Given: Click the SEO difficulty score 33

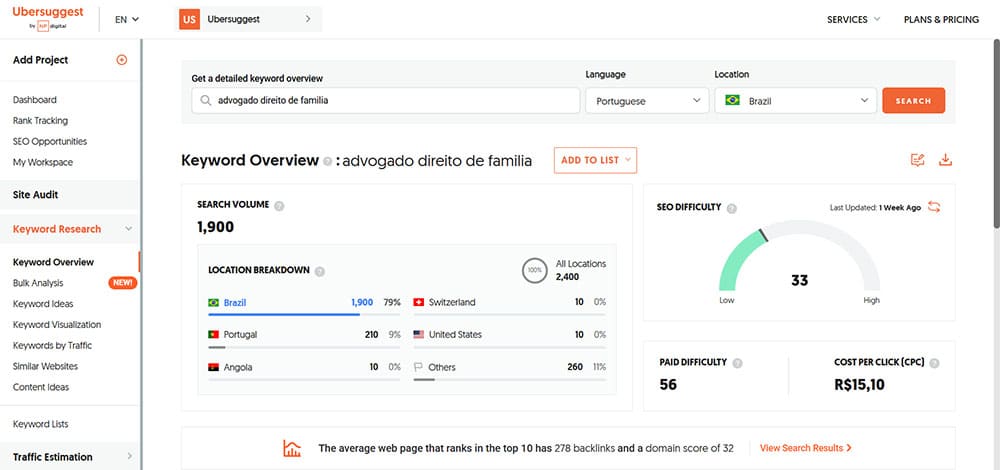Looking at the screenshot, I should [x=799, y=280].
